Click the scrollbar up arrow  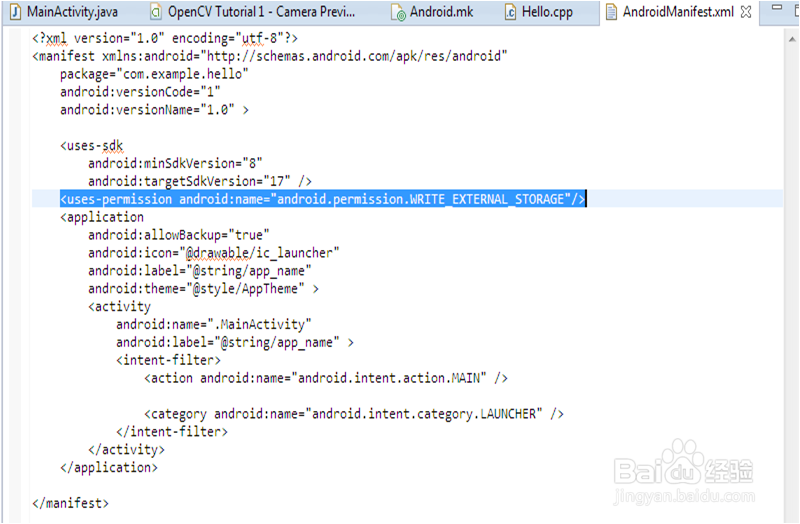(792, 39)
